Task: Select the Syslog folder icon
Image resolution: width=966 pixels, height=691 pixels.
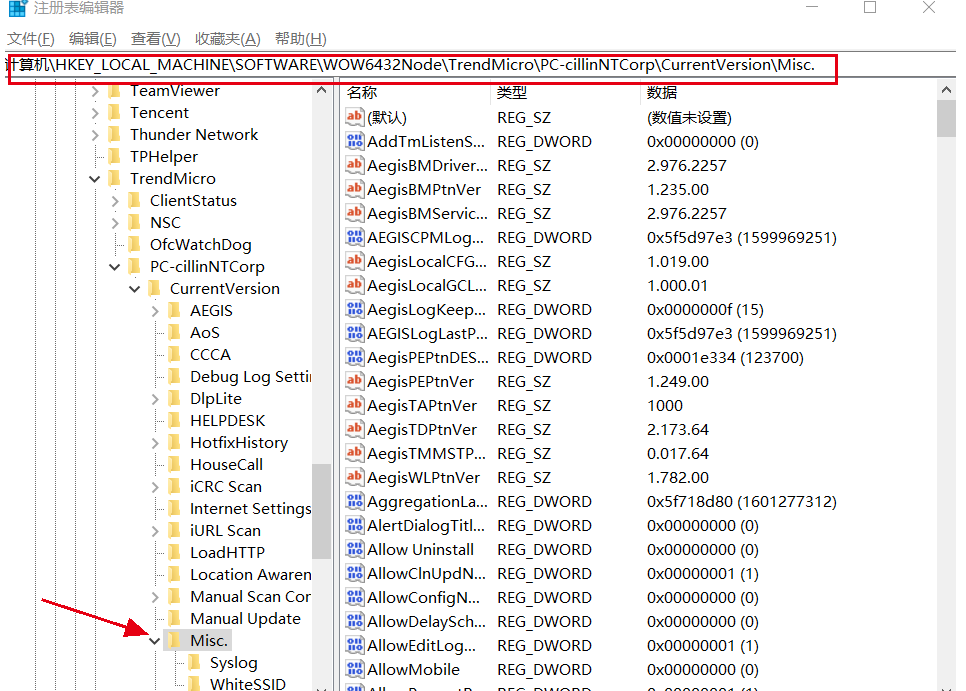Action: (x=194, y=663)
